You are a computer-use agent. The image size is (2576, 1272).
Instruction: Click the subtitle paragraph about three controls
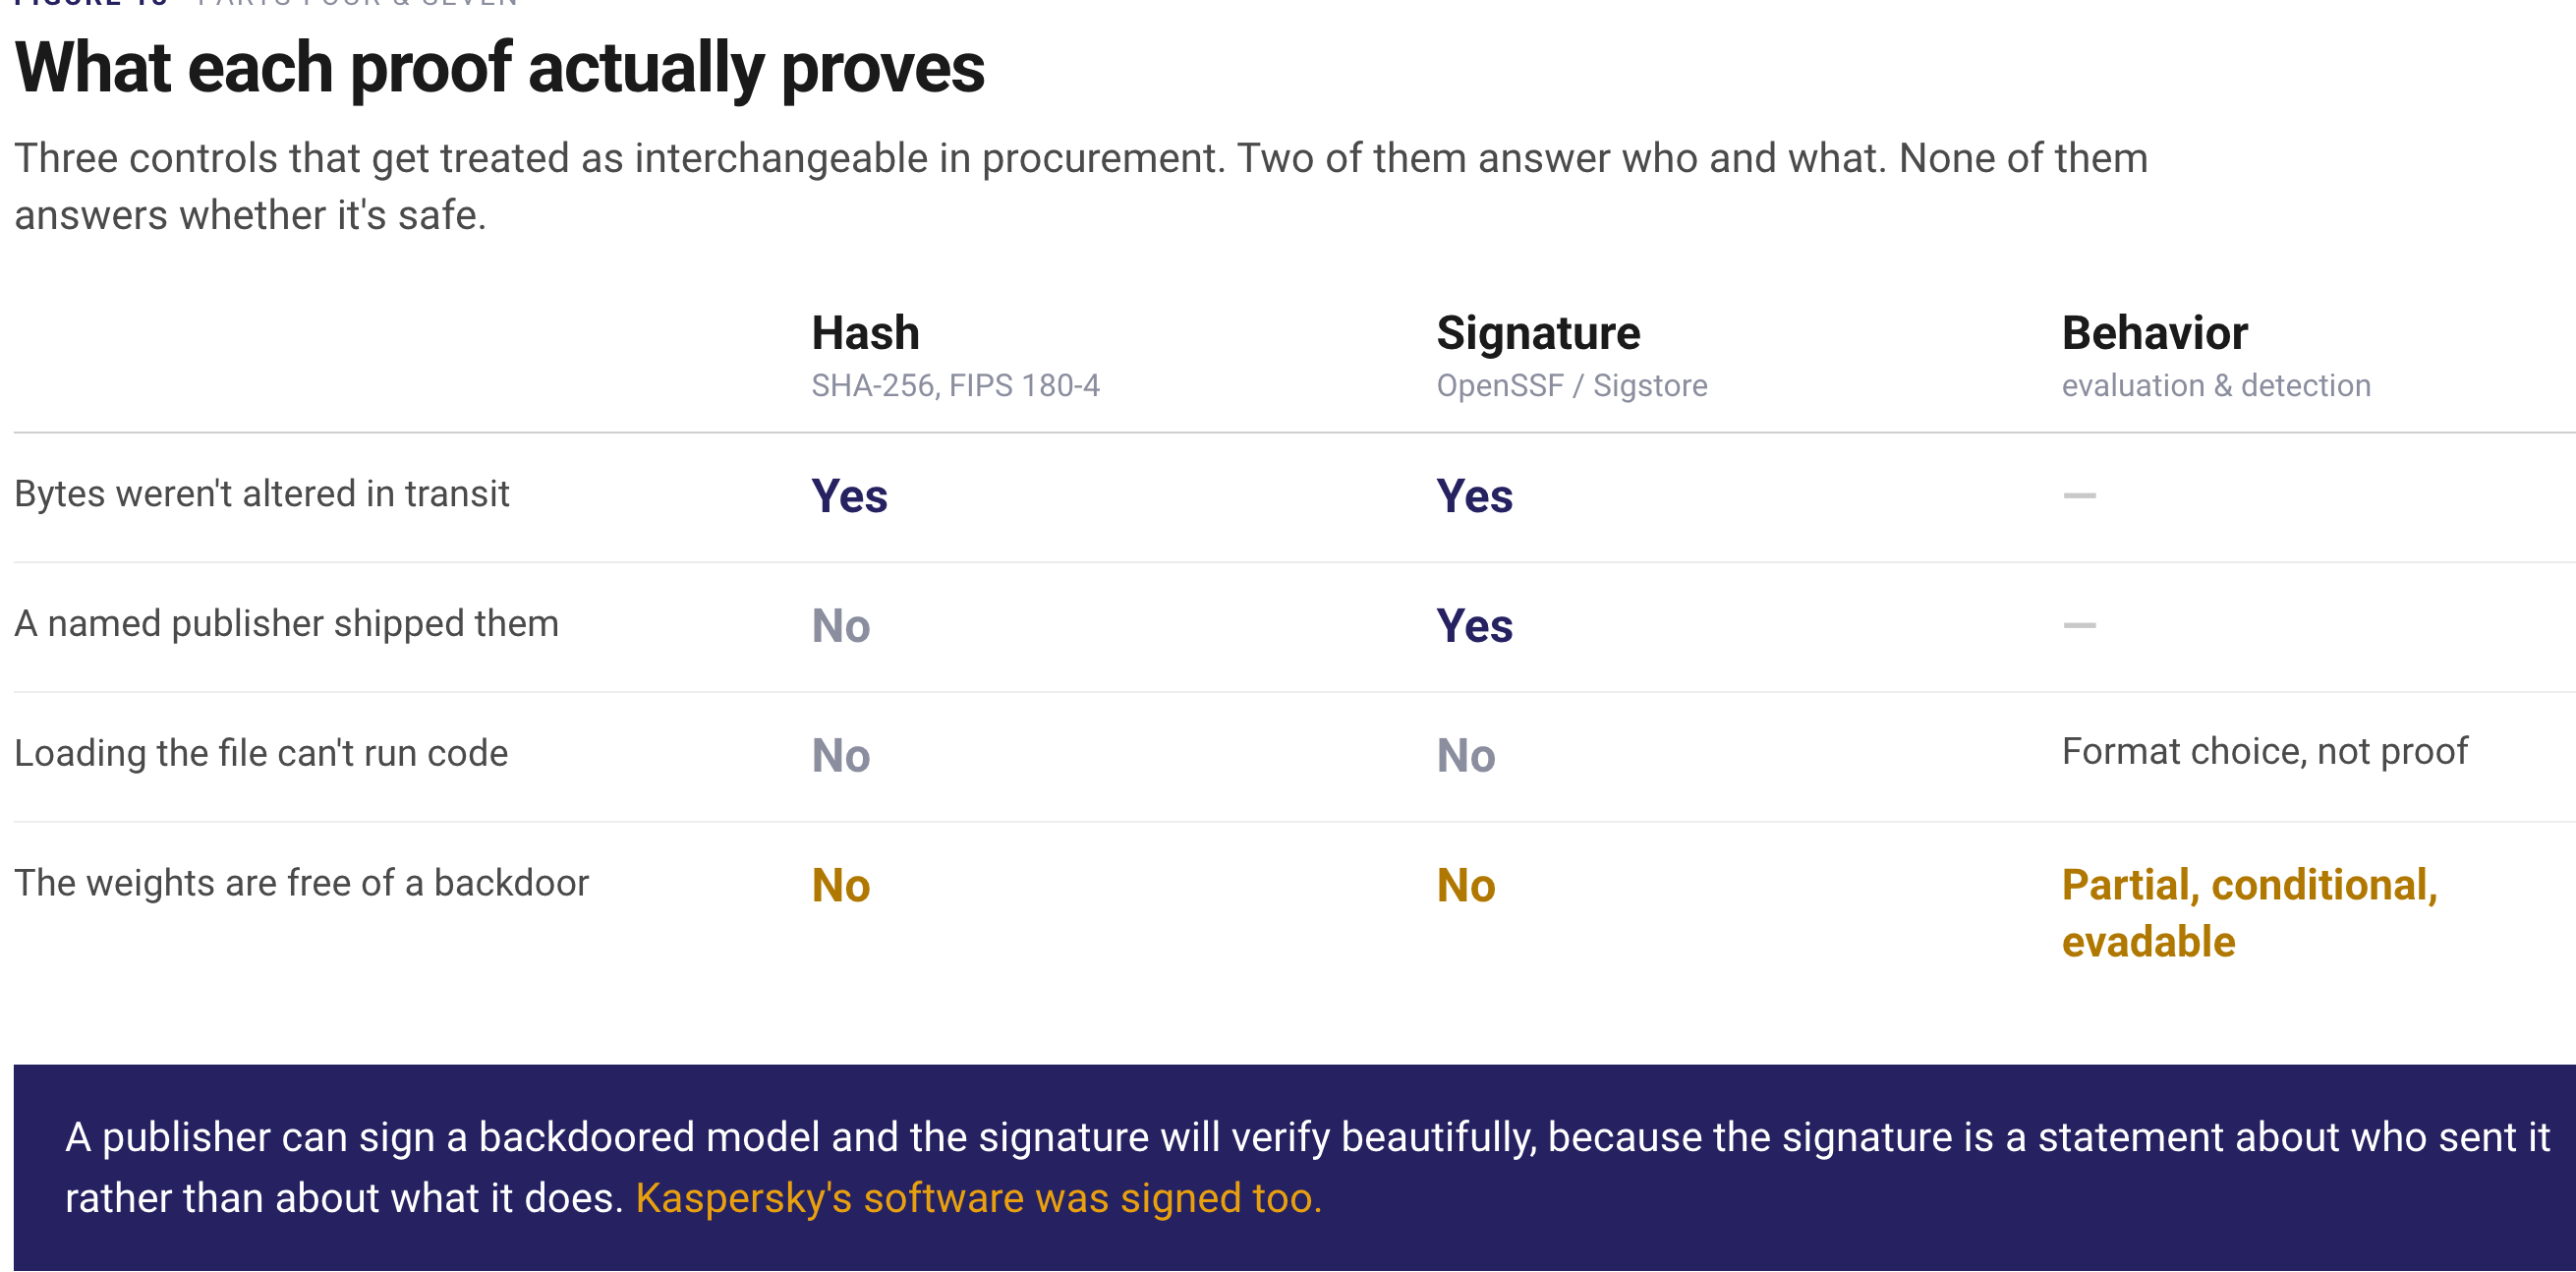1080,187
